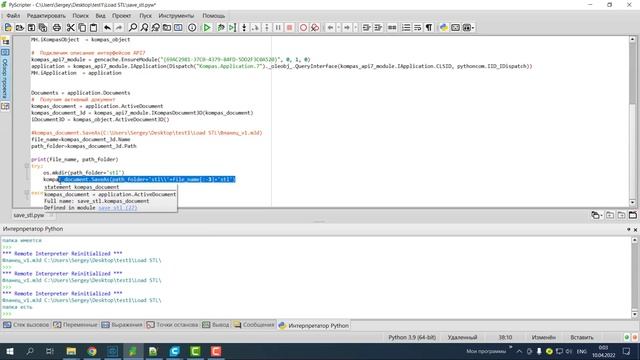Toggle breakpoint with red circle icon
The width and height of the screenshot is (640, 360).
[303, 27]
